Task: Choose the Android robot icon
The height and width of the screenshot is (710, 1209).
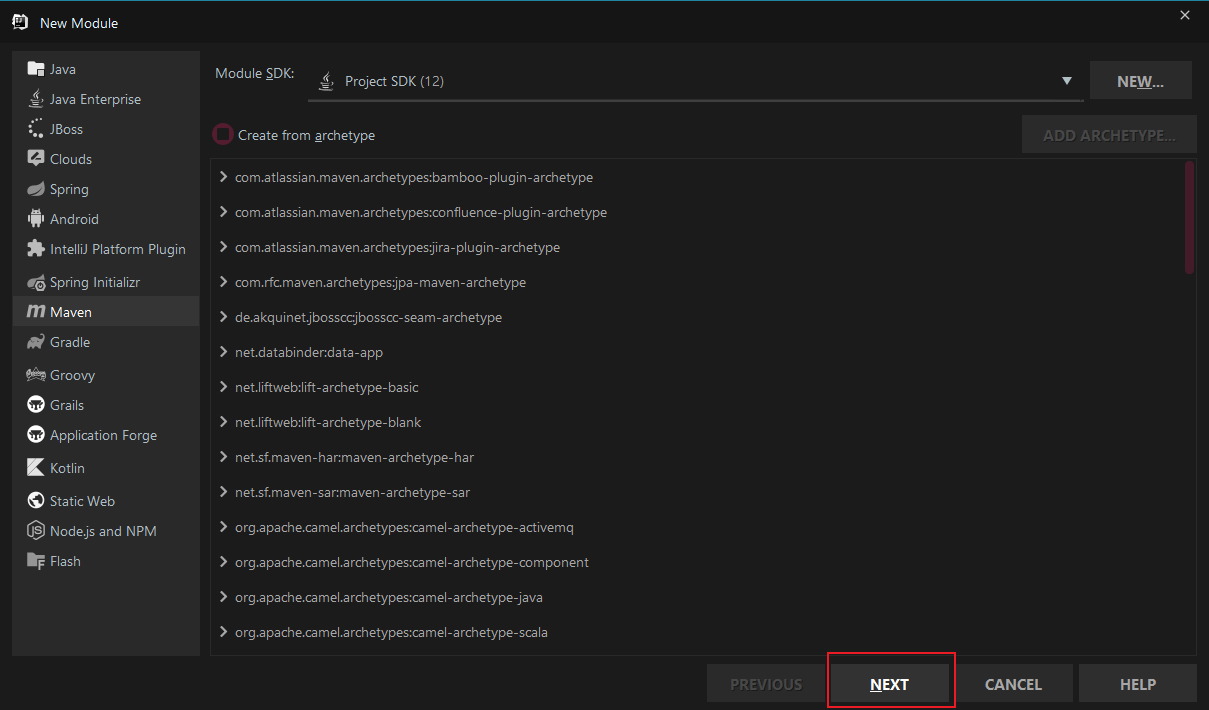Action: point(36,219)
